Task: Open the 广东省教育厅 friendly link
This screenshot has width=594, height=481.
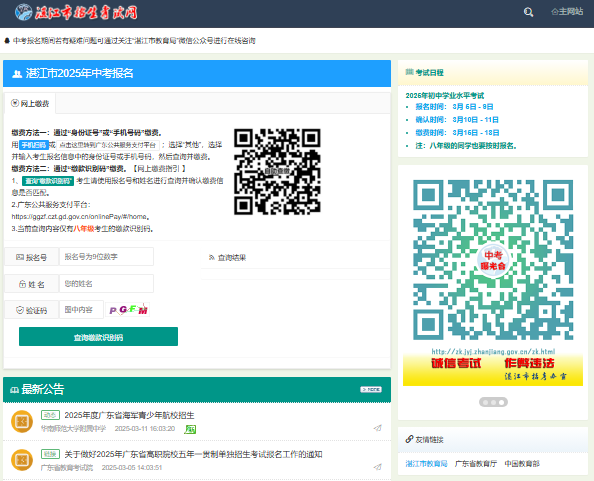Action: coord(476,464)
